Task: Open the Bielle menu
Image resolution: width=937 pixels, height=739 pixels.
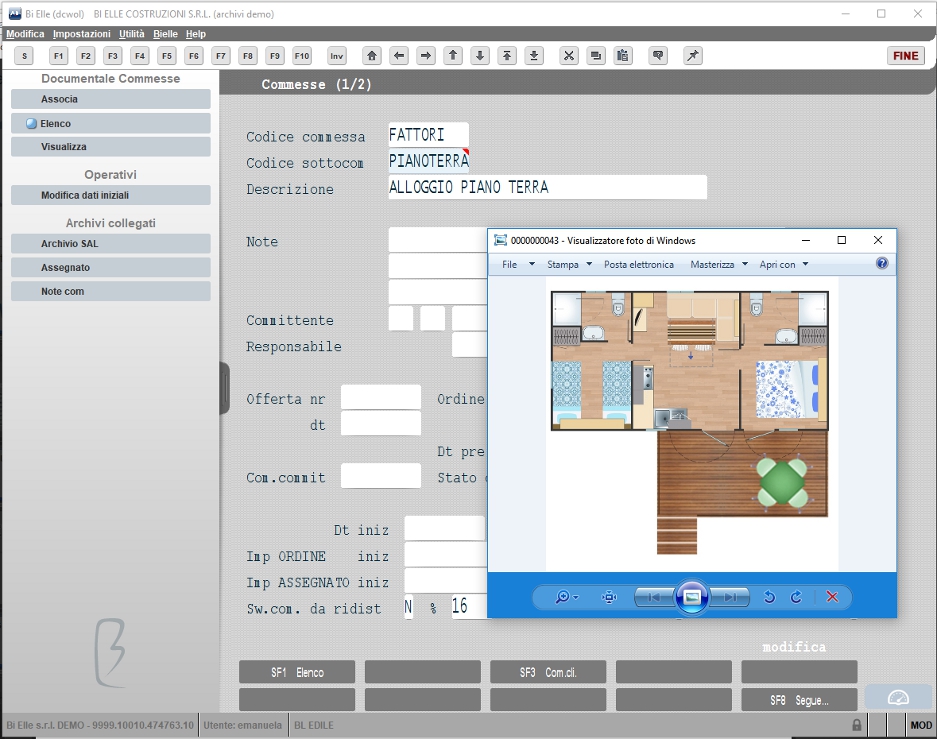Action: pyautogui.click(x=165, y=34)
